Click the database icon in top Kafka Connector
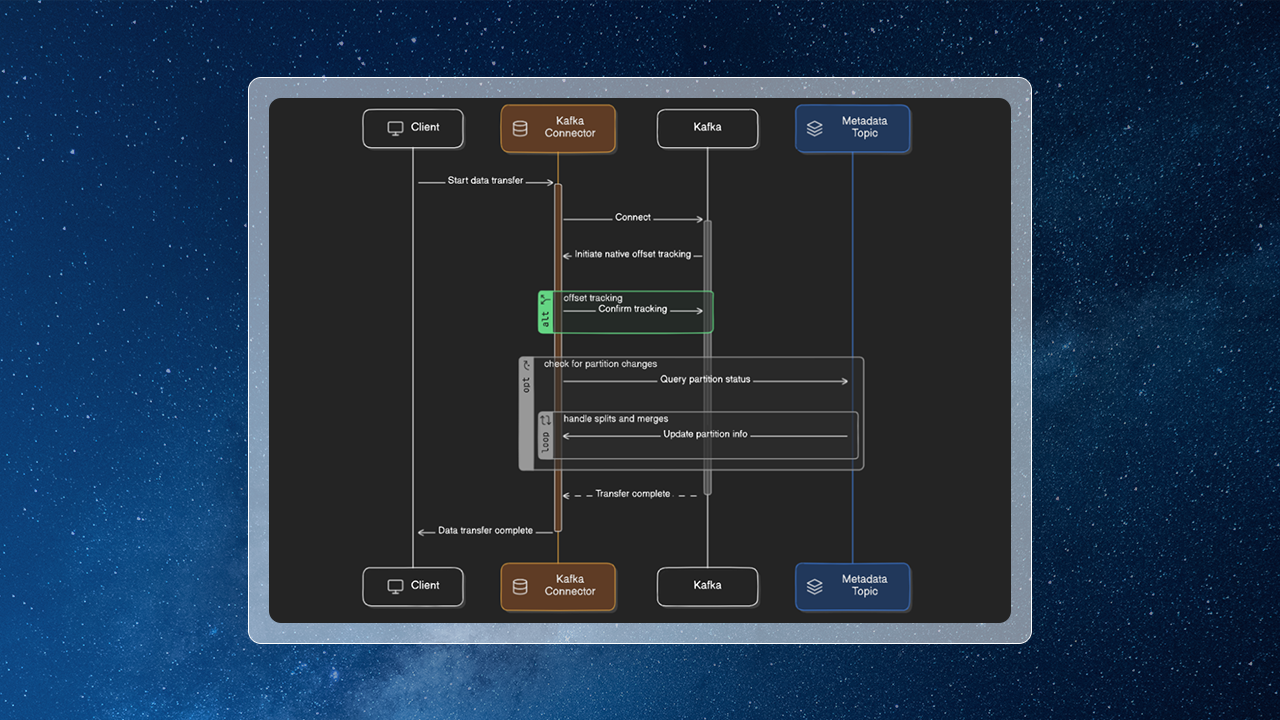This screenshot has height=720, width=1280. 520,128
